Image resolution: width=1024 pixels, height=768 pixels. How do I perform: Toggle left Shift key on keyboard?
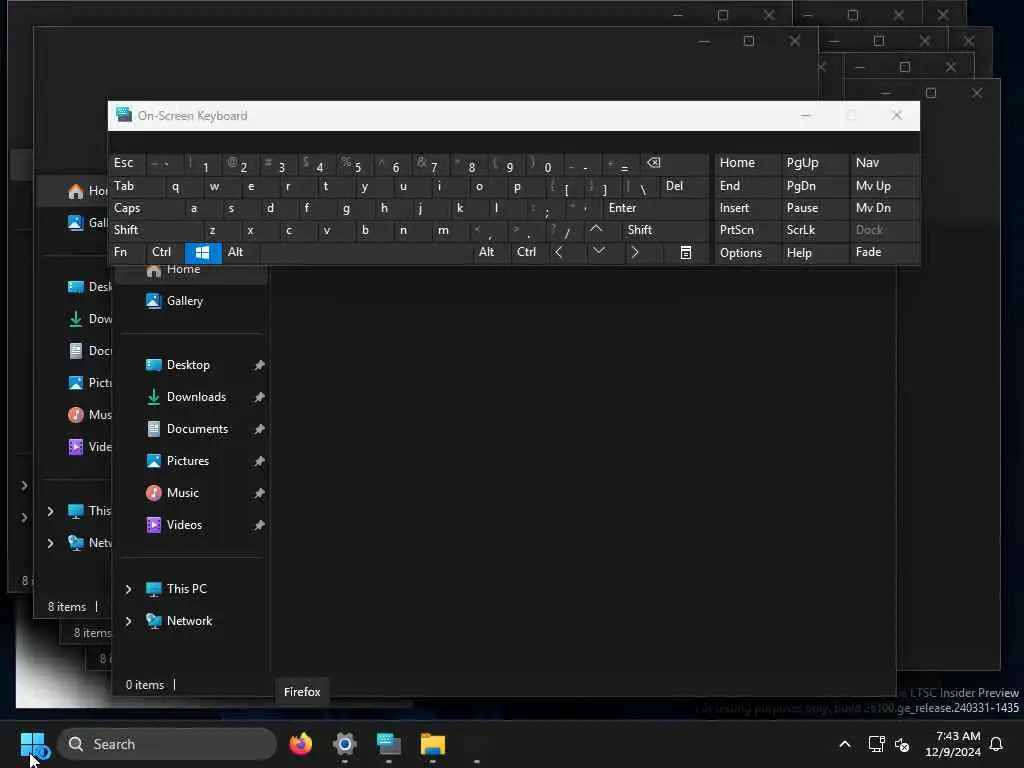[x=155, y=230]
